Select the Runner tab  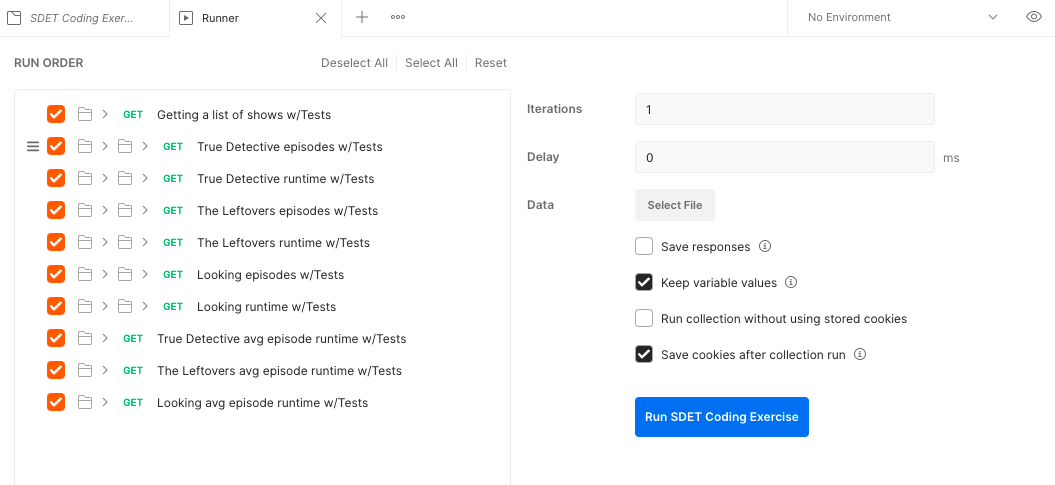point(256,18)
